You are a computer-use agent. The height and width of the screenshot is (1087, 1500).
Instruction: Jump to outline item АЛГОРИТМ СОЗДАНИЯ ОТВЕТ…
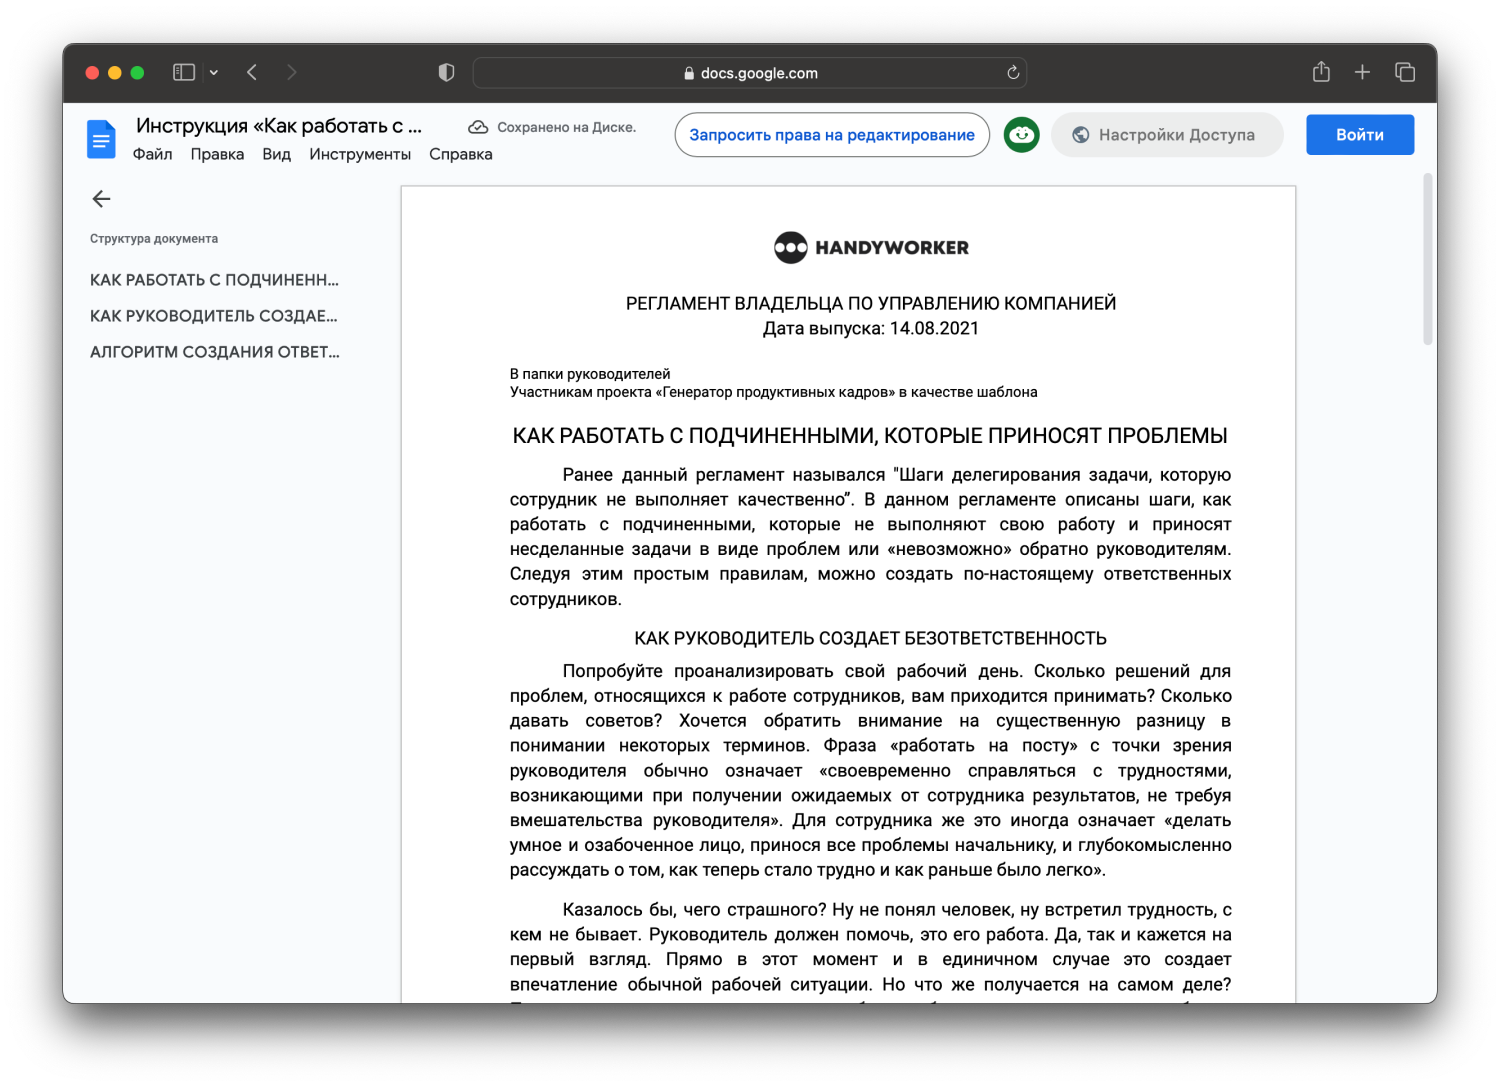pyautogui.click(x=214, y=352)
